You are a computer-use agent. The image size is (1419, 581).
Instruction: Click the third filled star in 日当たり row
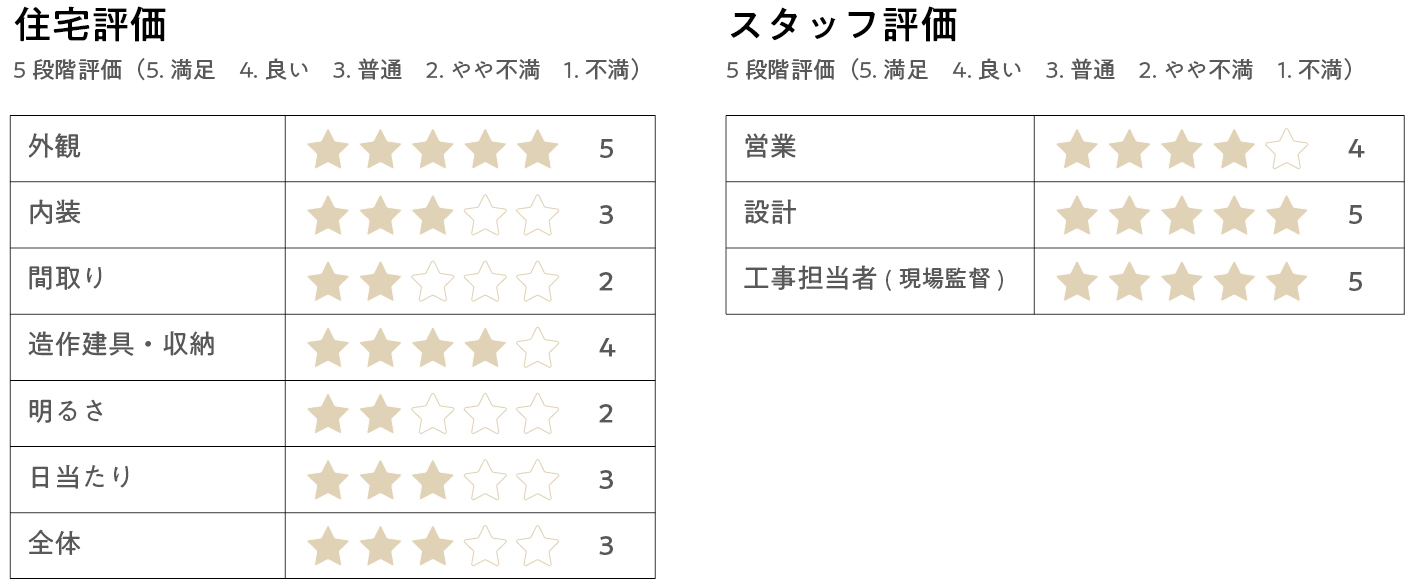pos(433,479)
